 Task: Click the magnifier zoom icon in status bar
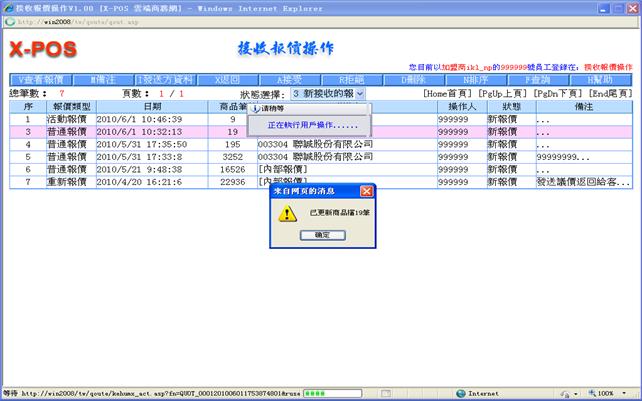589,393
